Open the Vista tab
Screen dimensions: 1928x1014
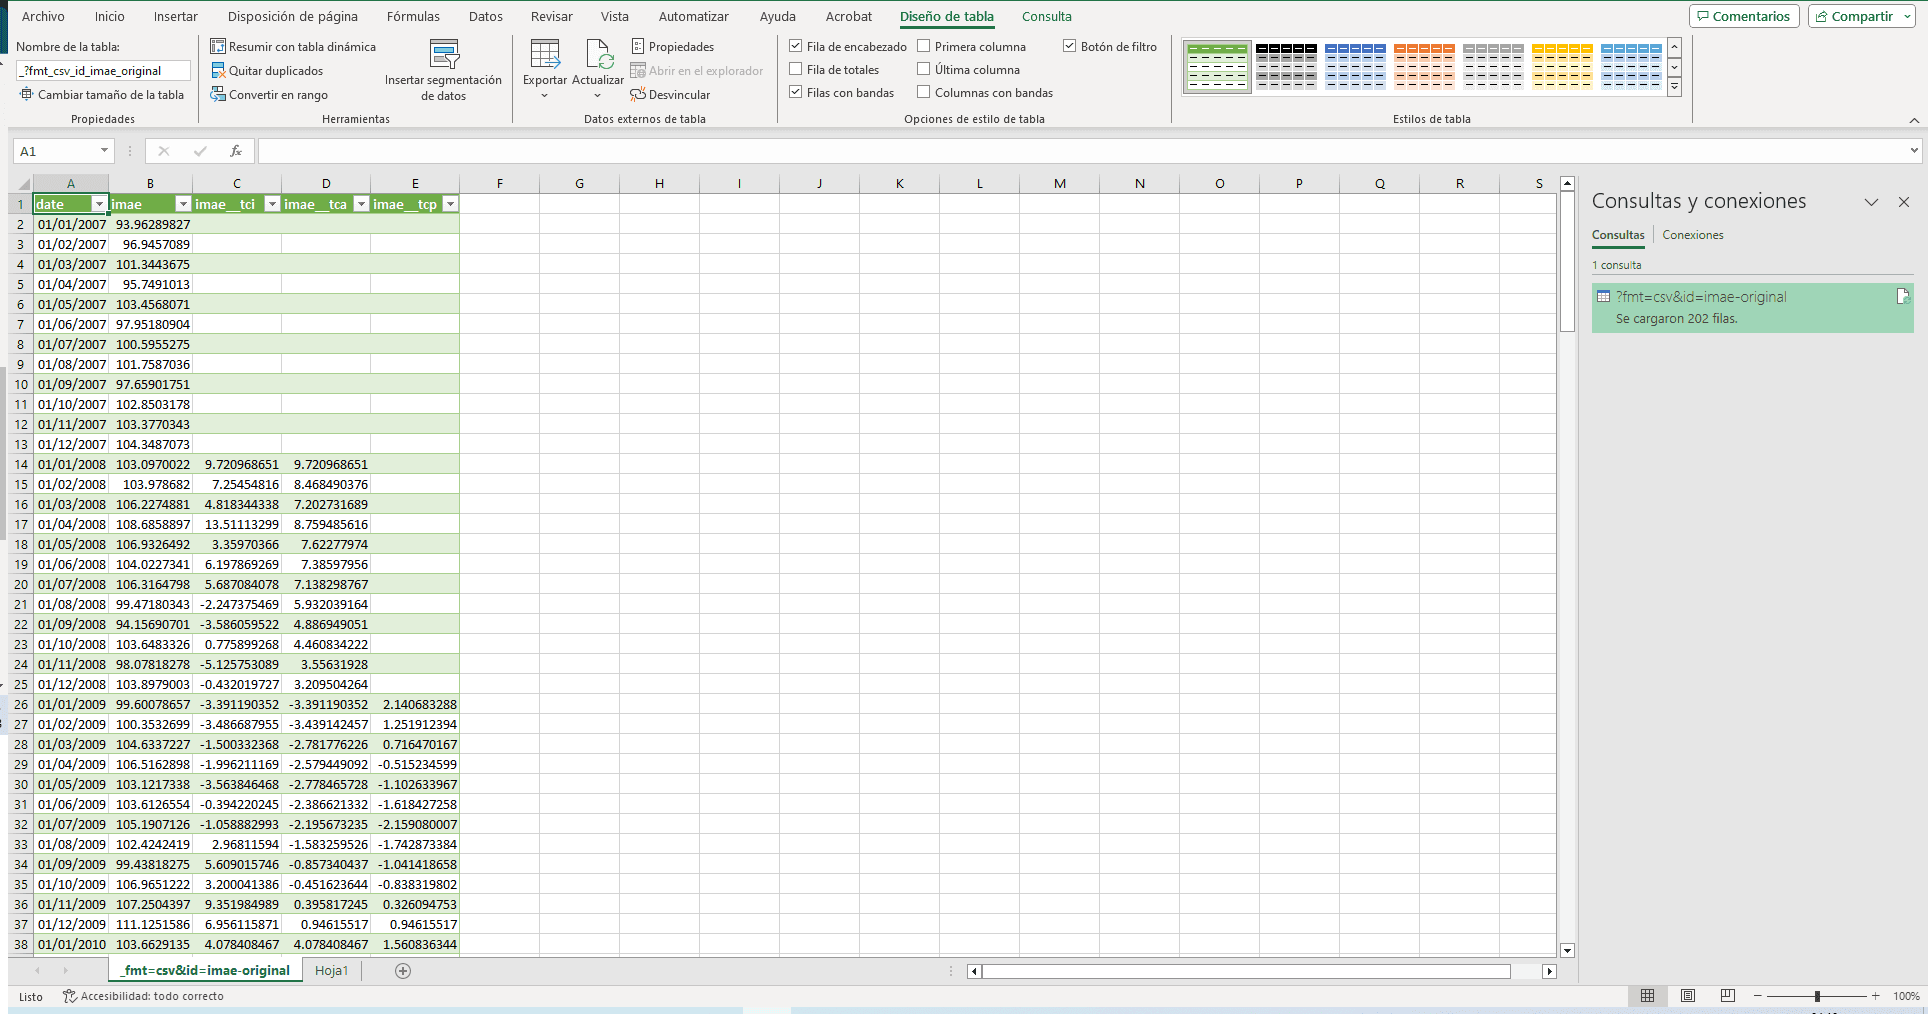pyautogui.click(x=615, y=16)
